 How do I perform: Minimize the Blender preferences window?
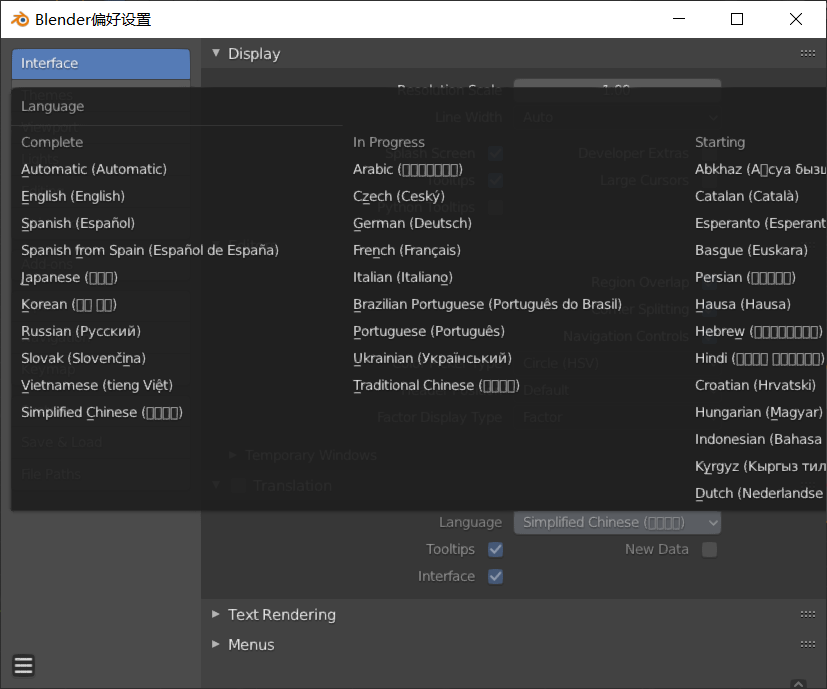(x=679, y=19)
